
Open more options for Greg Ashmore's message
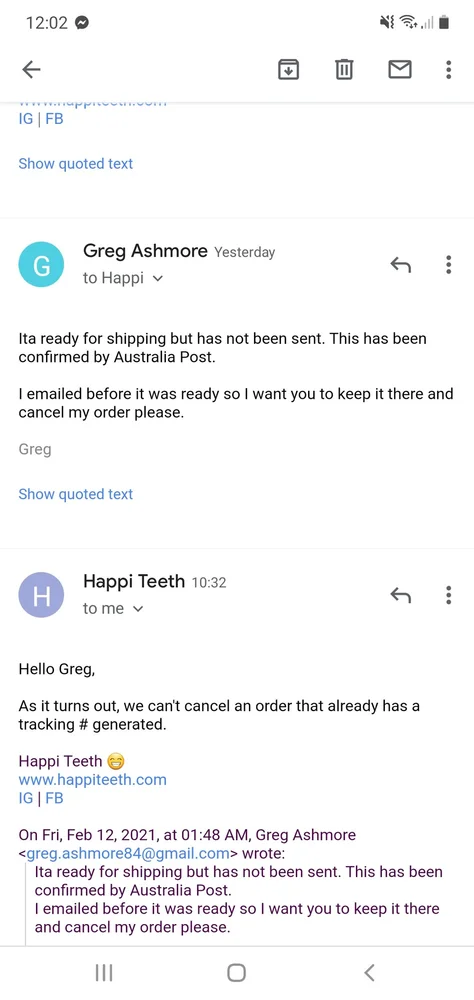449,264
